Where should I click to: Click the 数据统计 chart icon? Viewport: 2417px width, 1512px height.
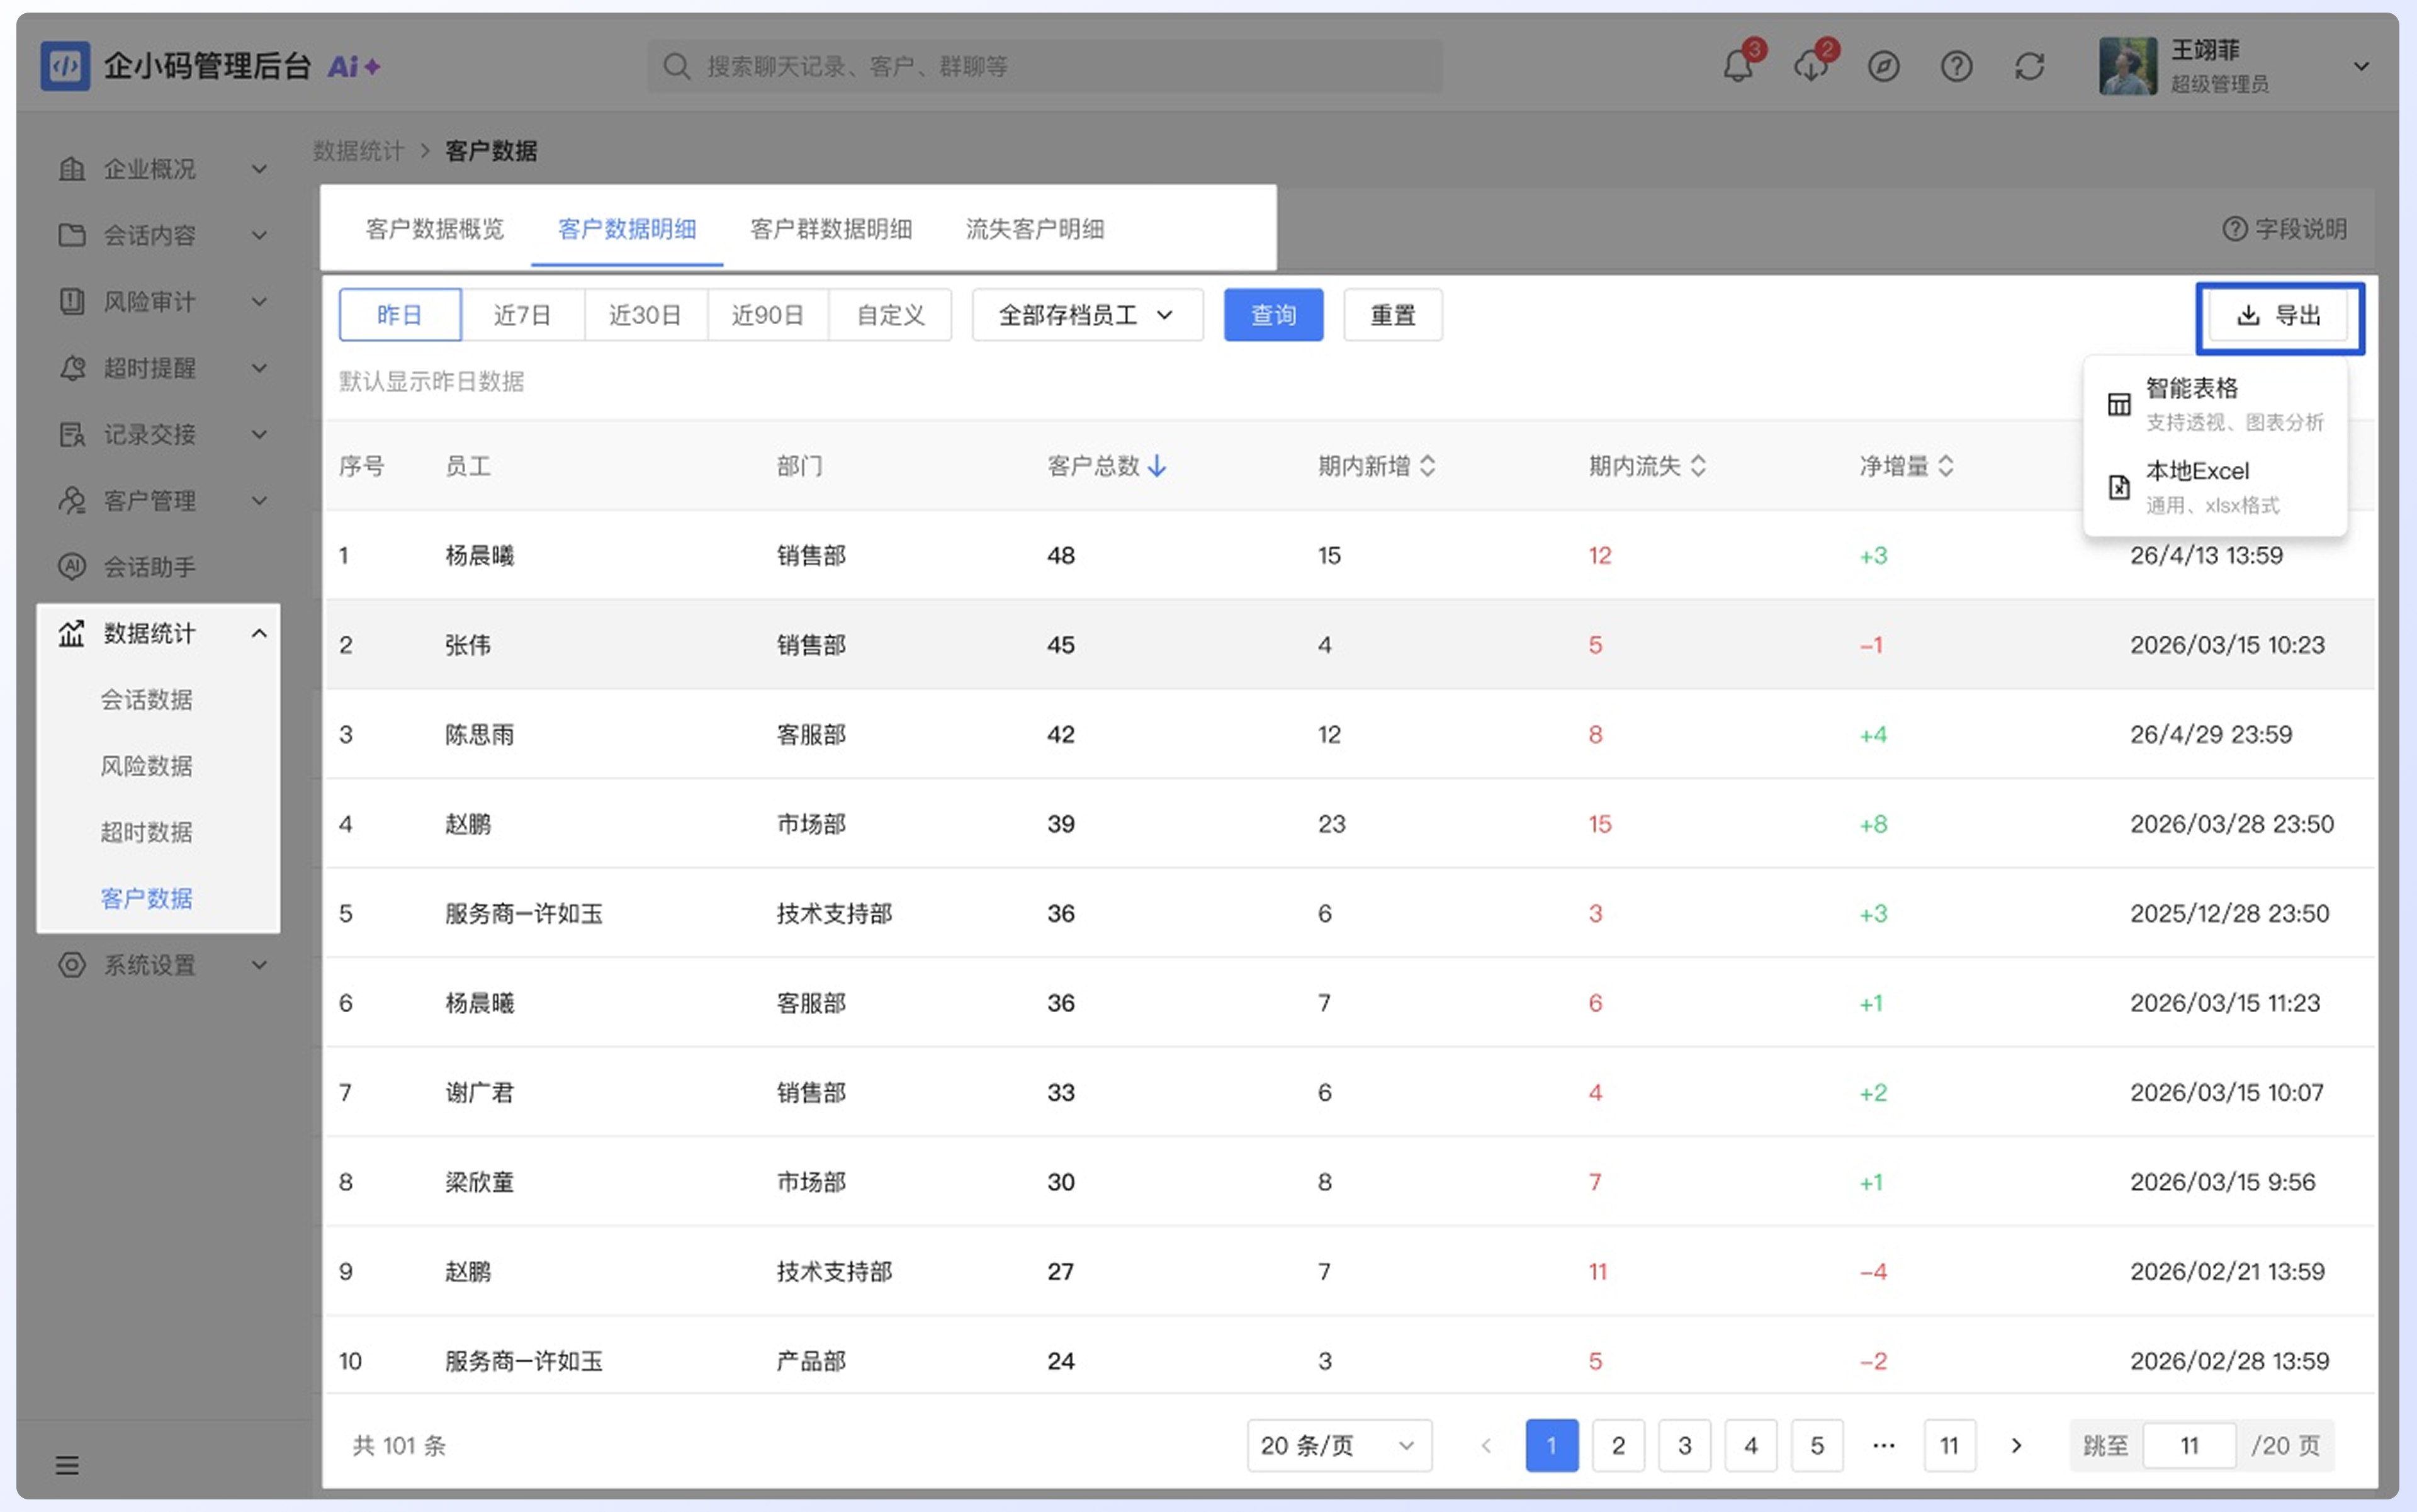[x=72, y=633]
